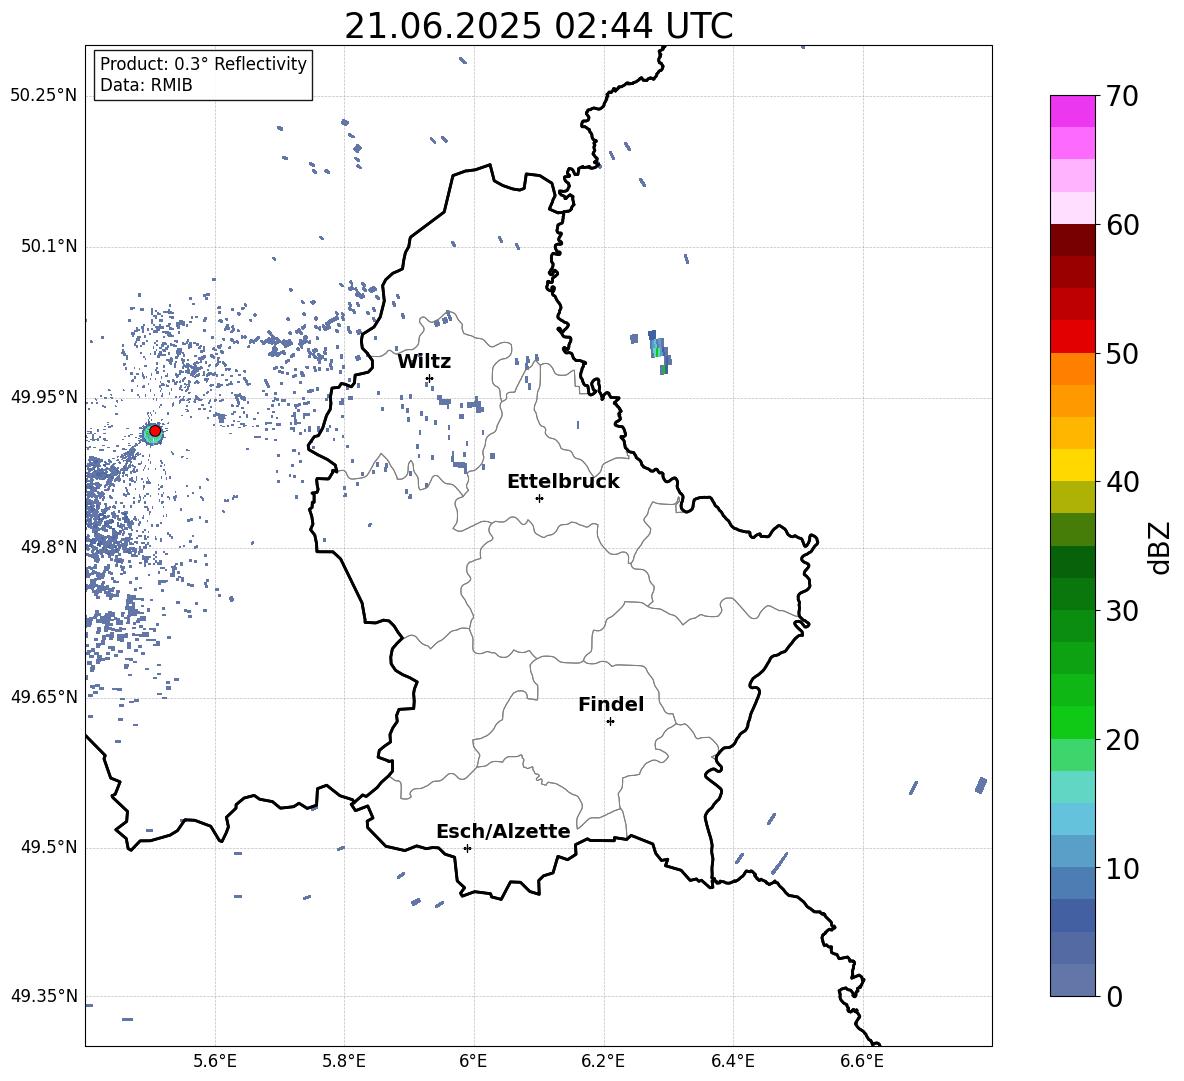Click the 6°E longitude tick label
Screen dimensions: 1184x1081
coord(473,1061)
